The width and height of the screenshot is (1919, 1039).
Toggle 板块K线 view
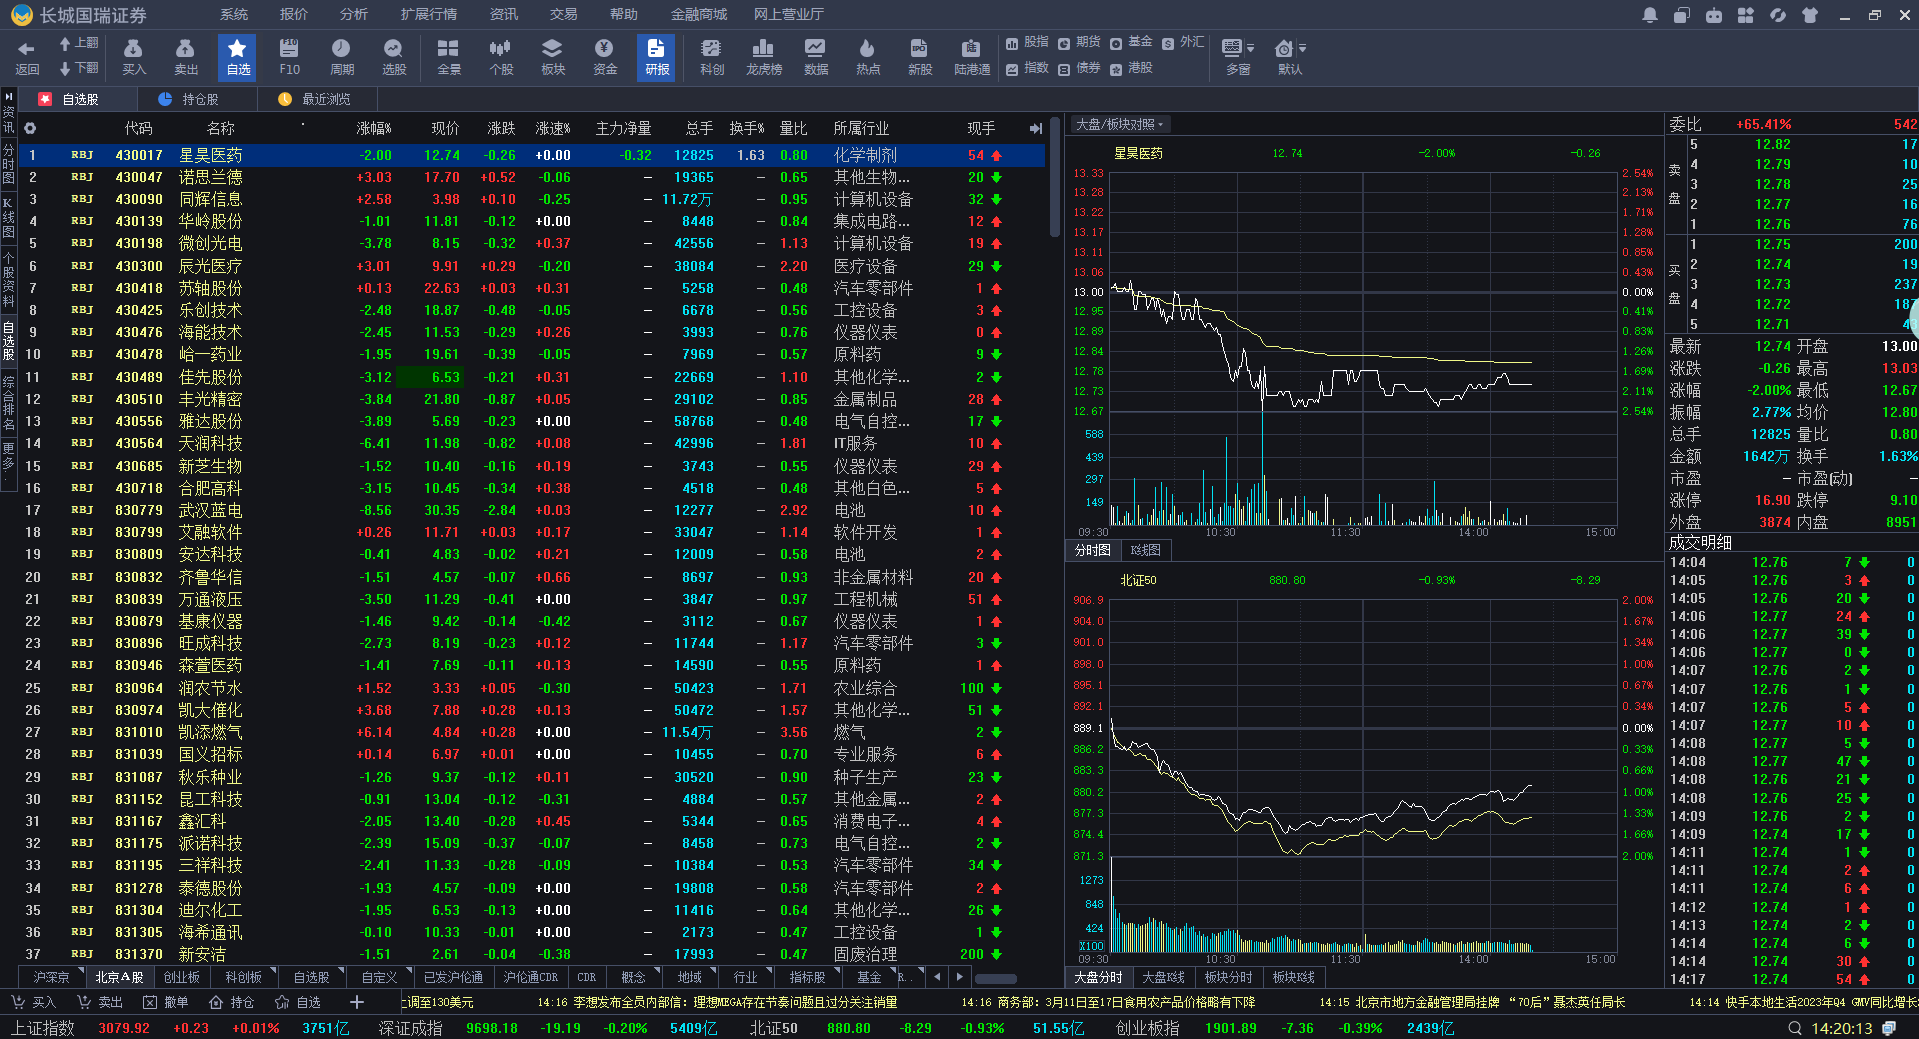pyautogui.click(x=1293, y=977)
